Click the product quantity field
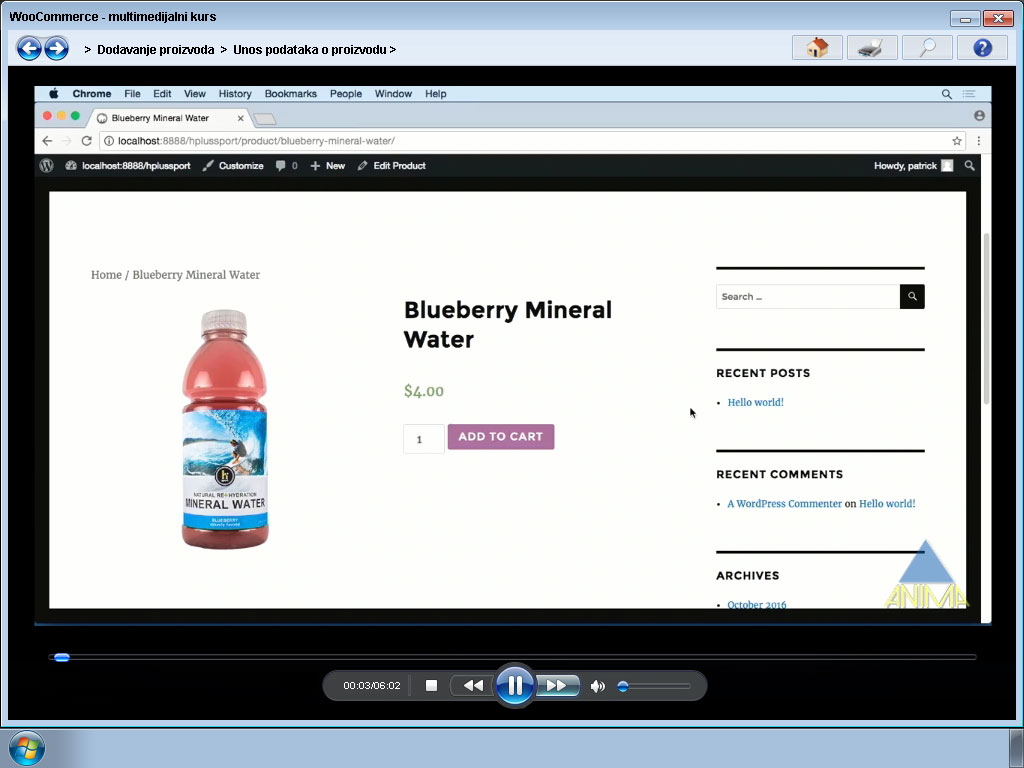Image resolution: width=1024 pixels, height=768 pixels. 423,439
